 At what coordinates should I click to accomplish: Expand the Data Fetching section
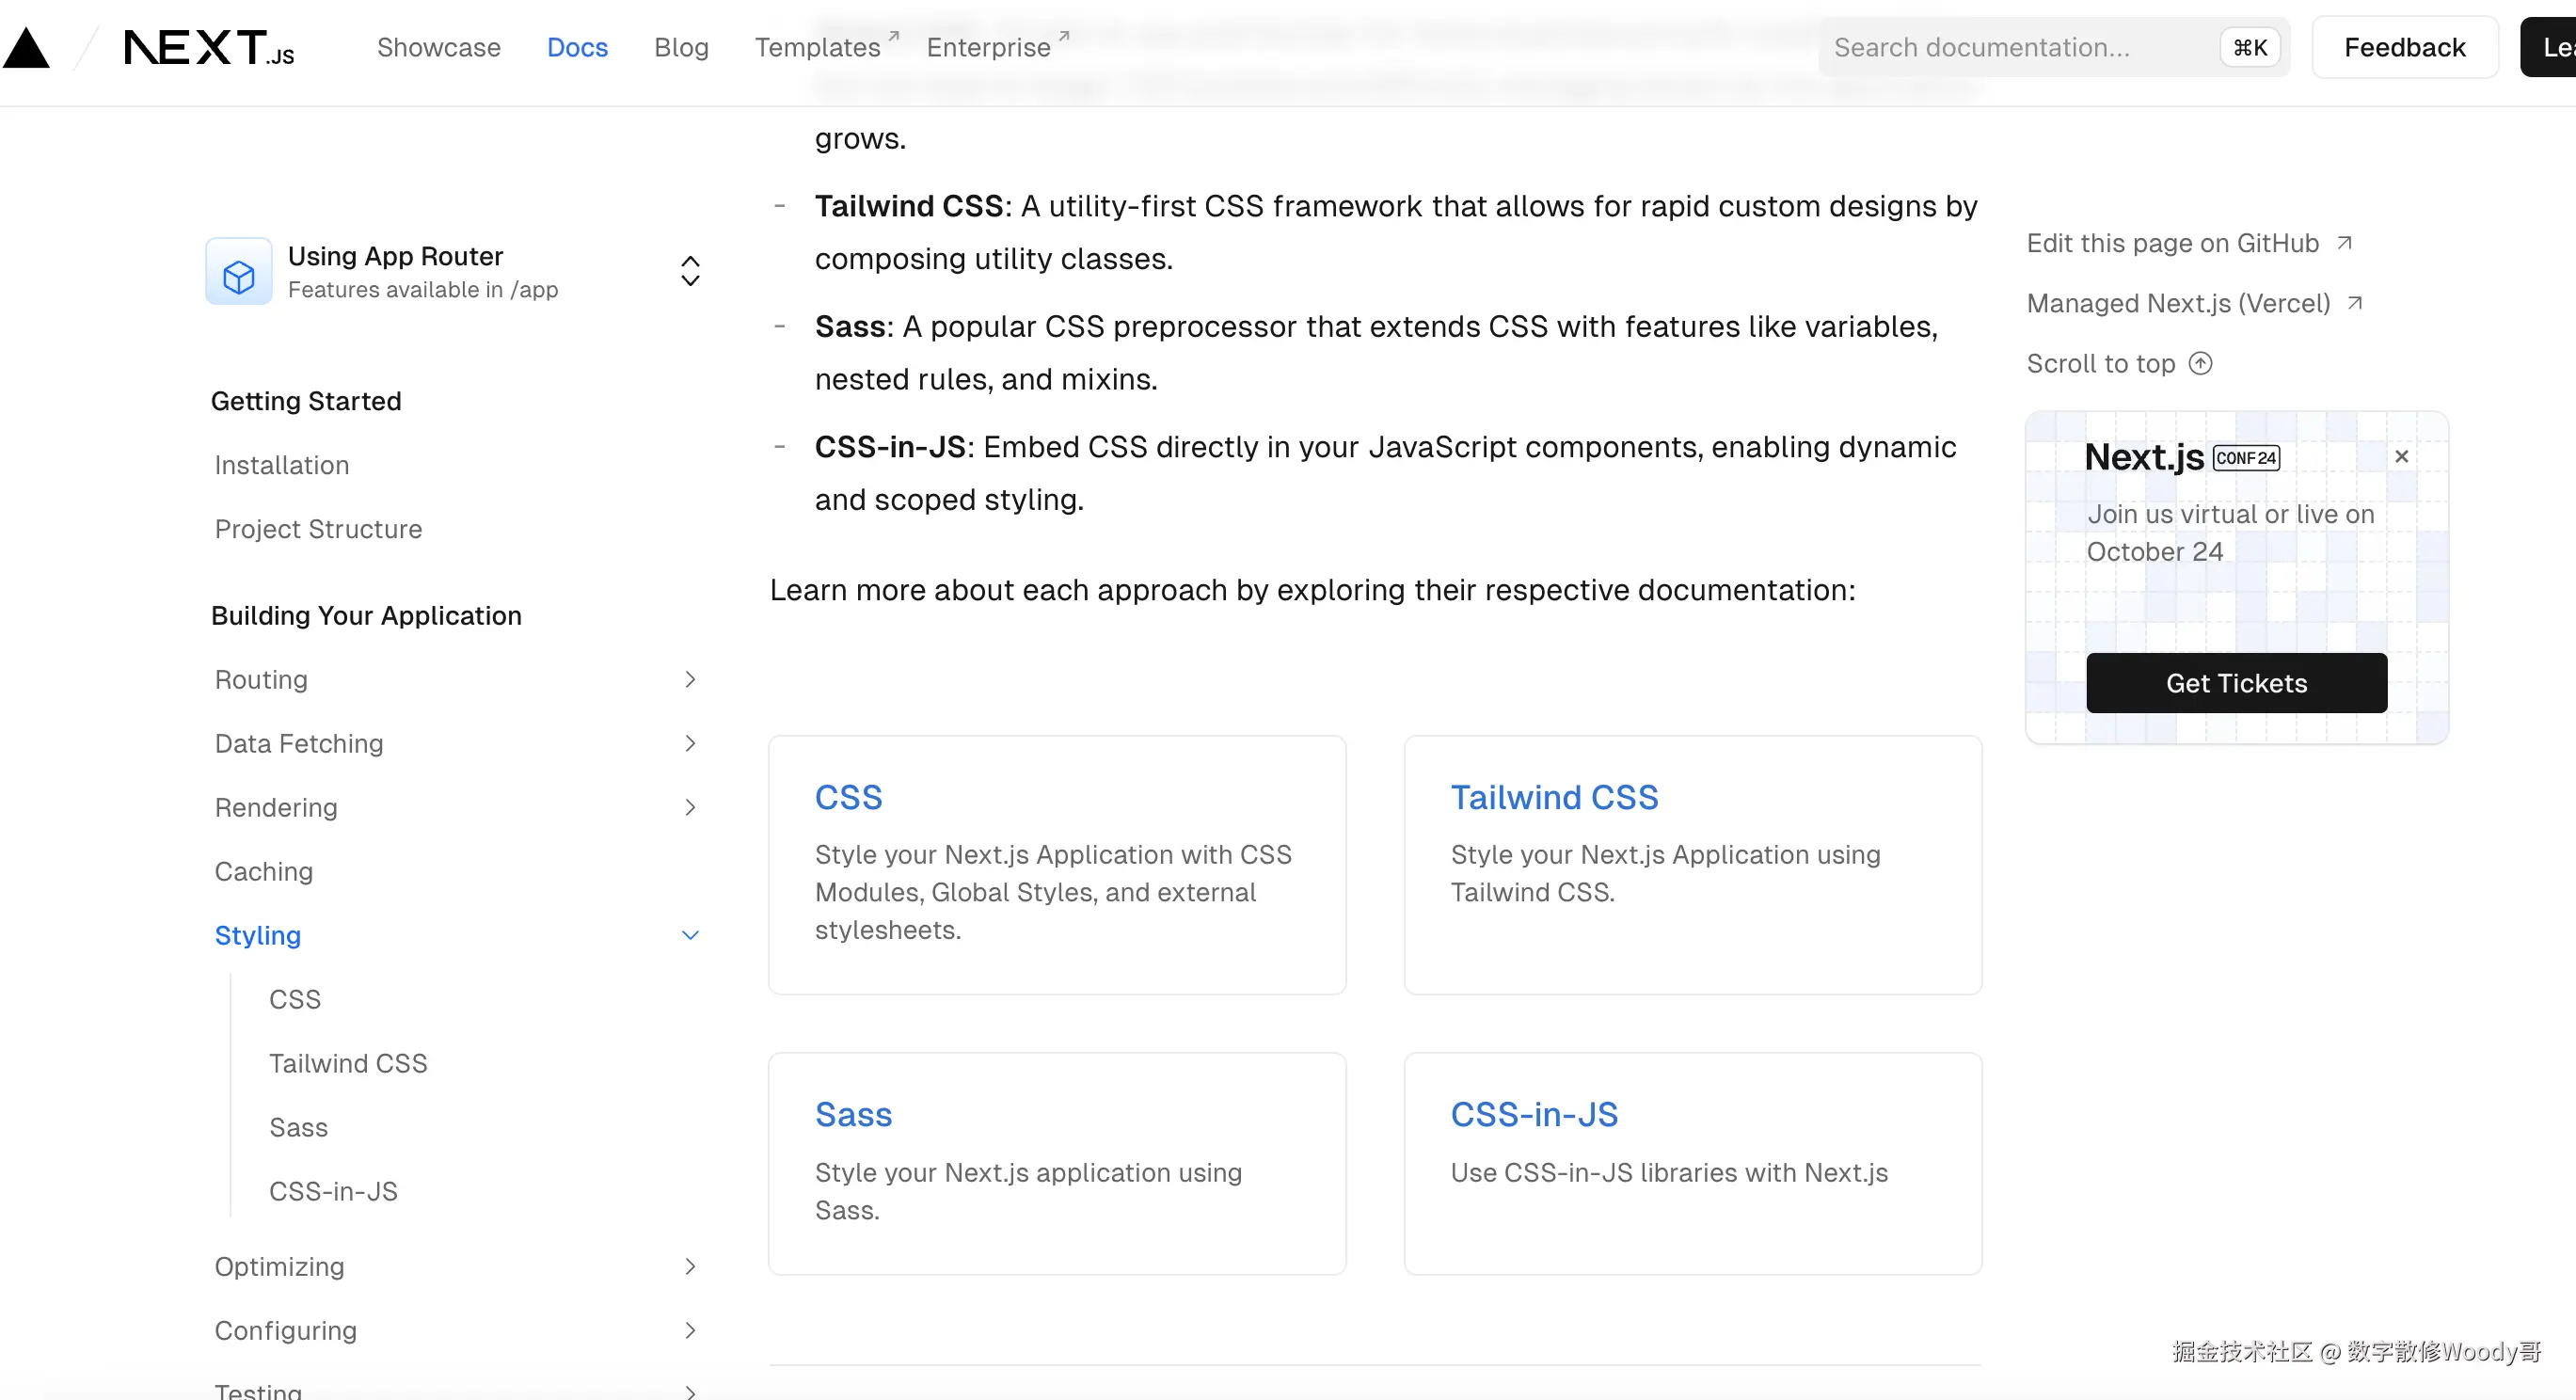(x=690, y=744)
